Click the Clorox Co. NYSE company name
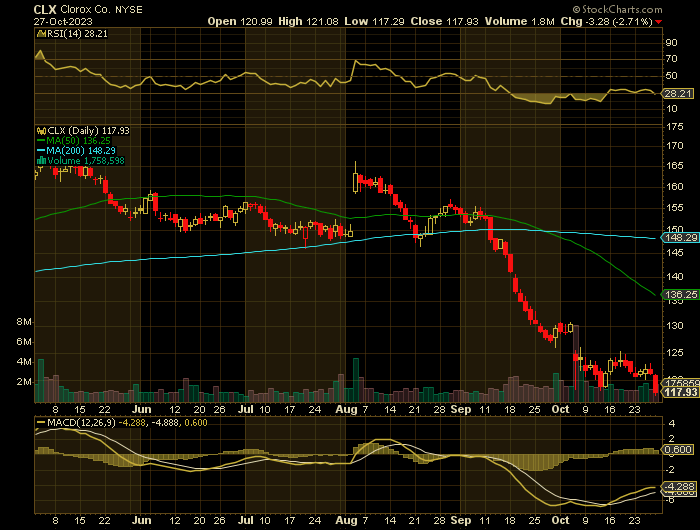Image resolution: width=700 pixels, height=530 pixels. coord(101,9)
